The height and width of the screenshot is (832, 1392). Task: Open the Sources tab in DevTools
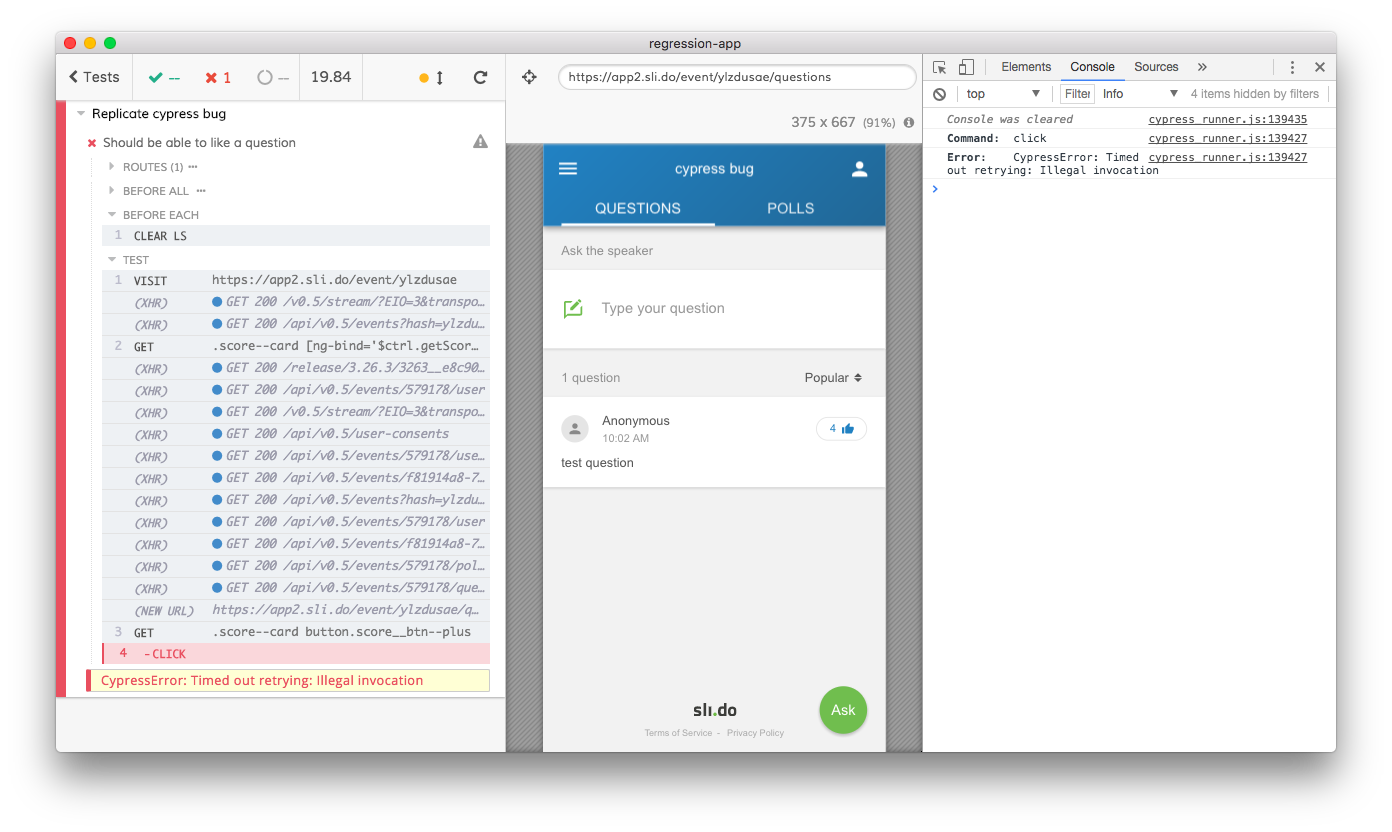(1156, 67)
